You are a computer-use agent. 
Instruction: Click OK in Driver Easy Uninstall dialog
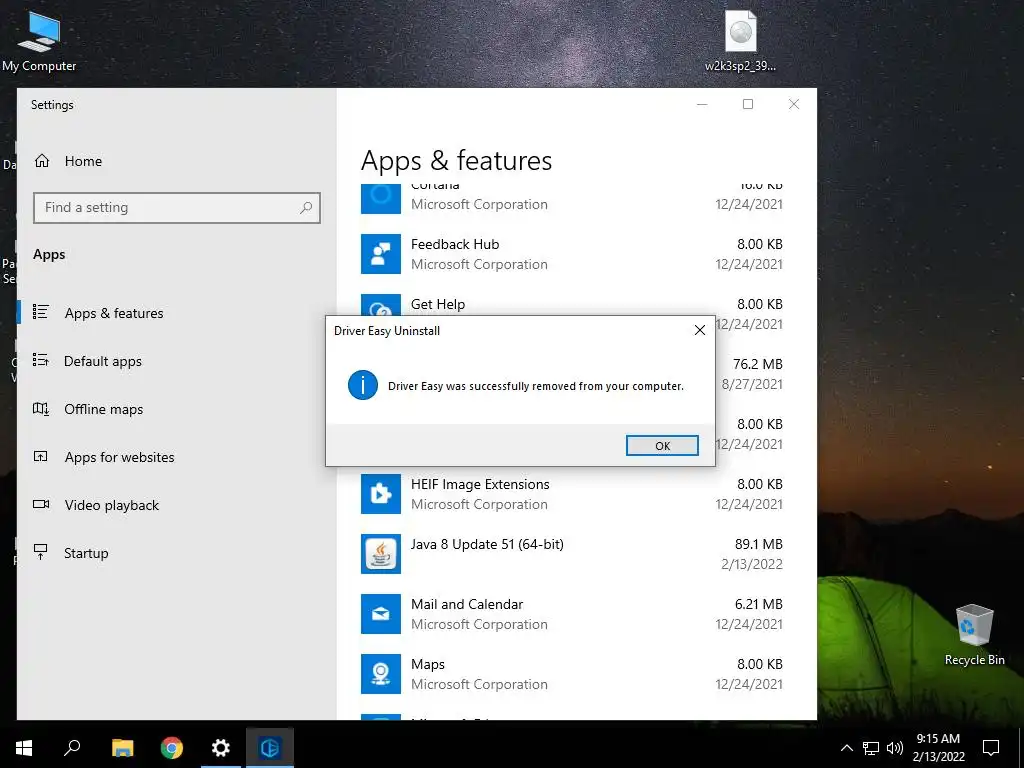662,445
